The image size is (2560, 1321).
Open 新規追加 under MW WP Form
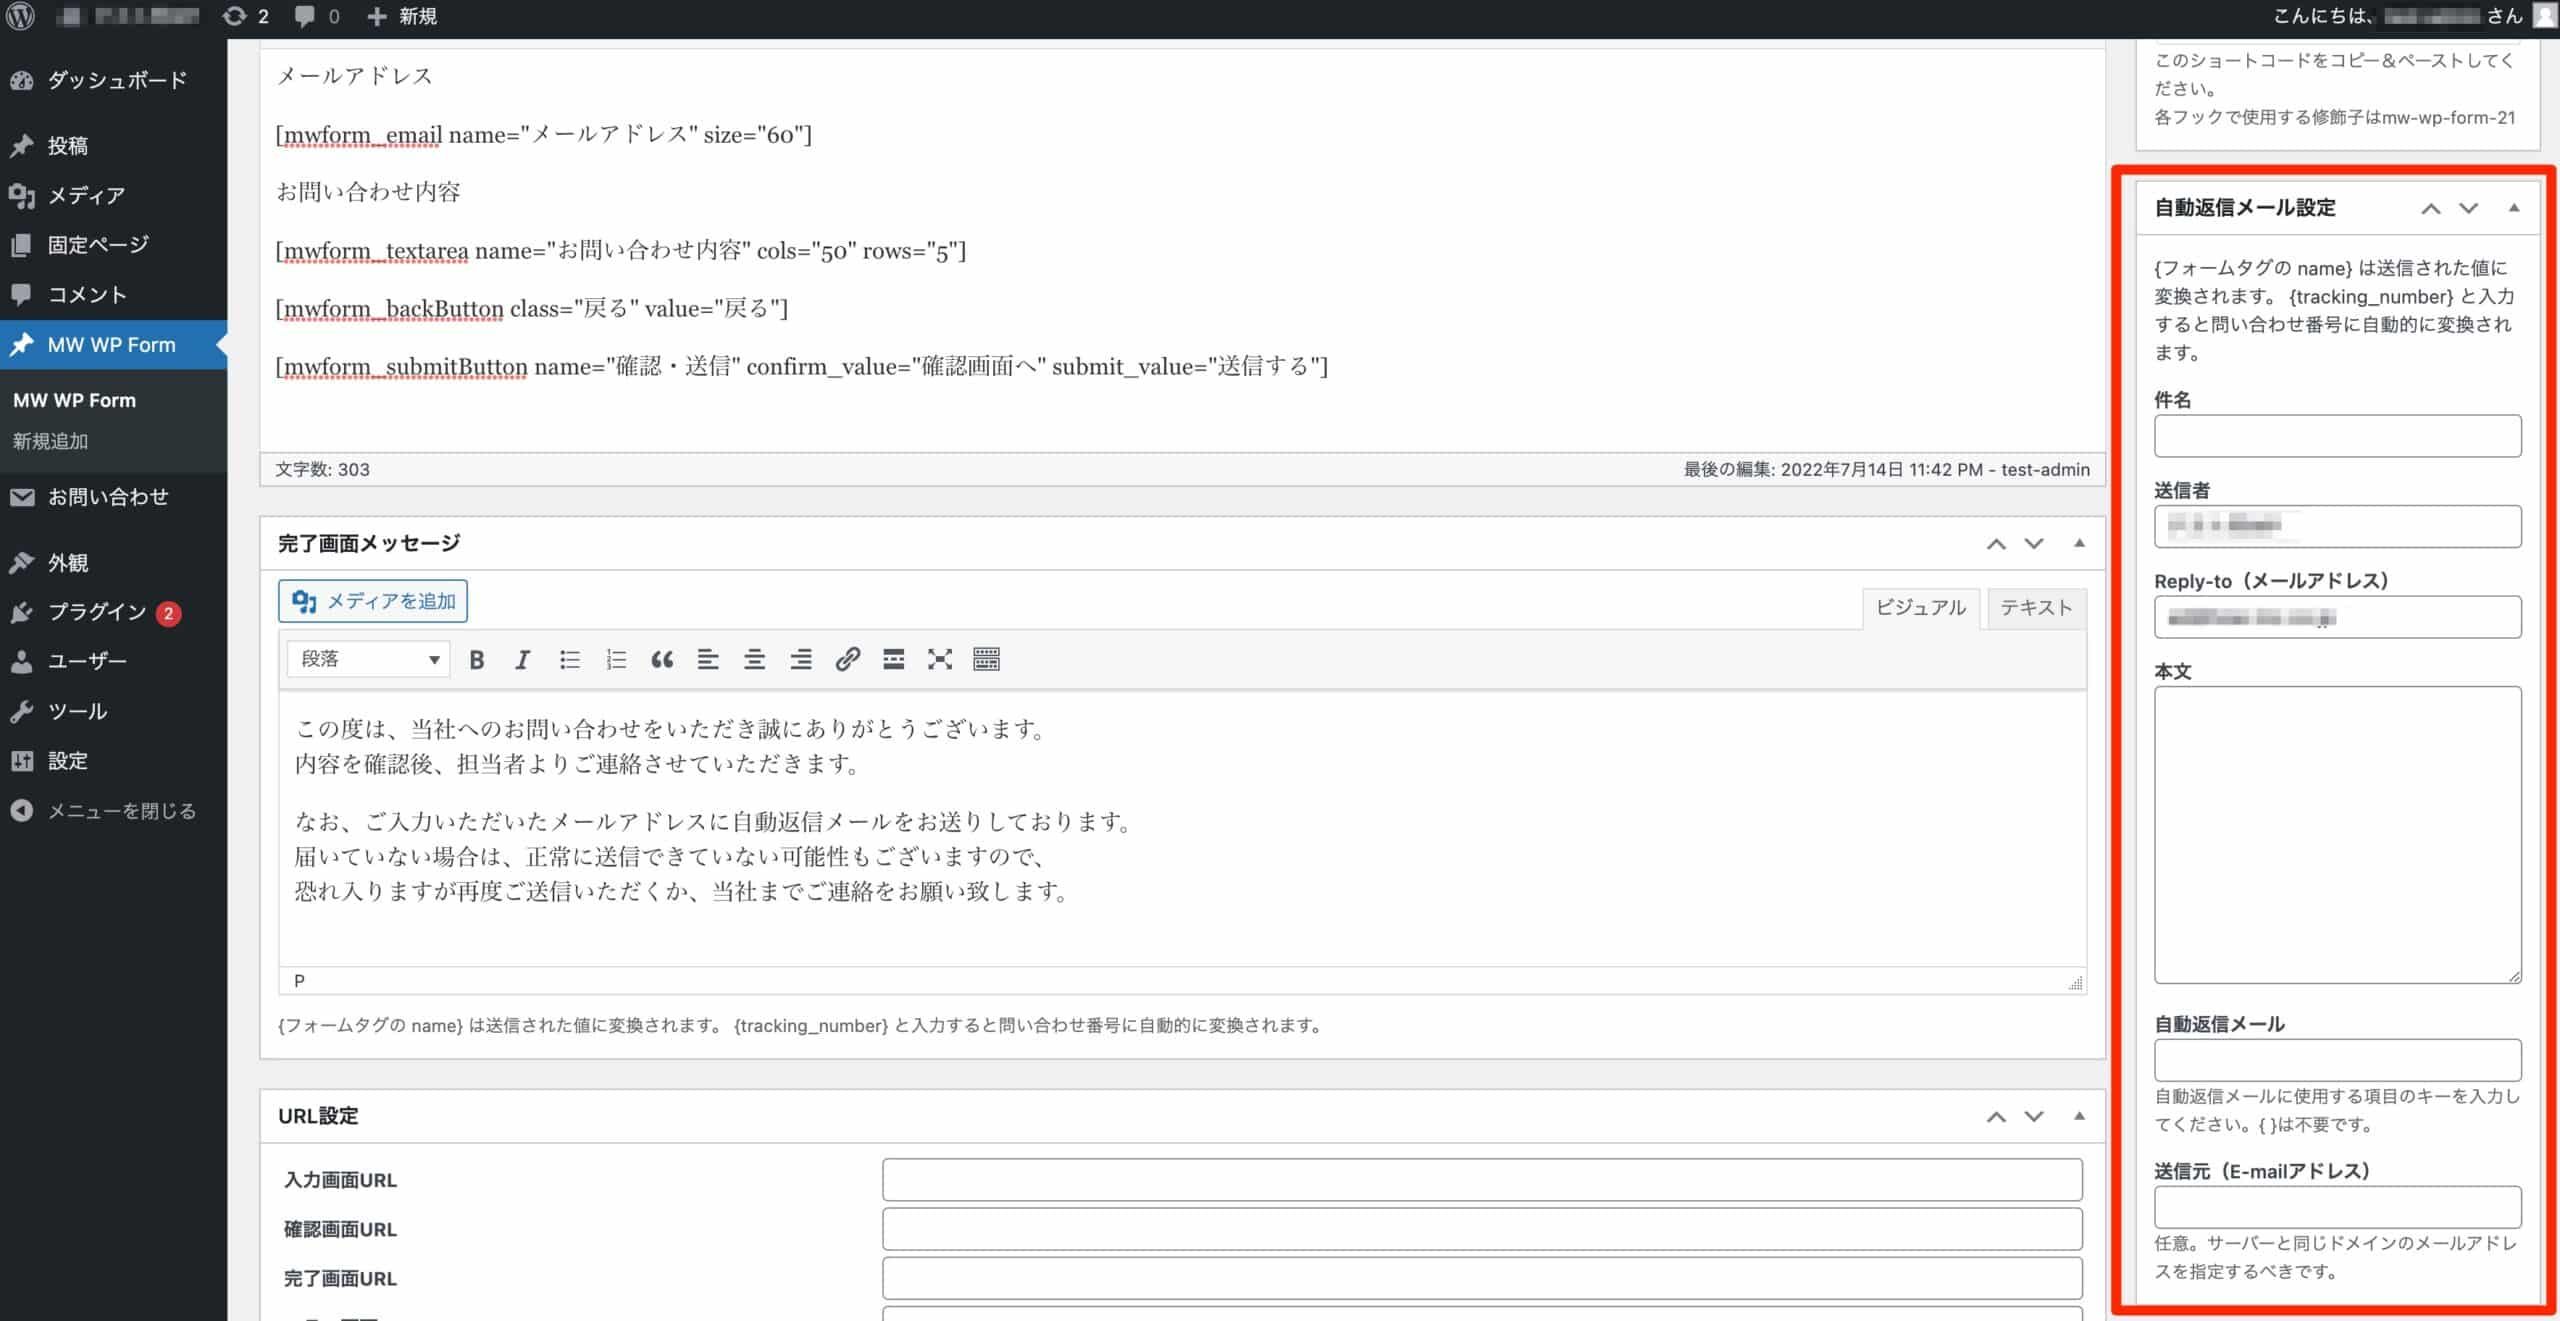click(50, 440)
